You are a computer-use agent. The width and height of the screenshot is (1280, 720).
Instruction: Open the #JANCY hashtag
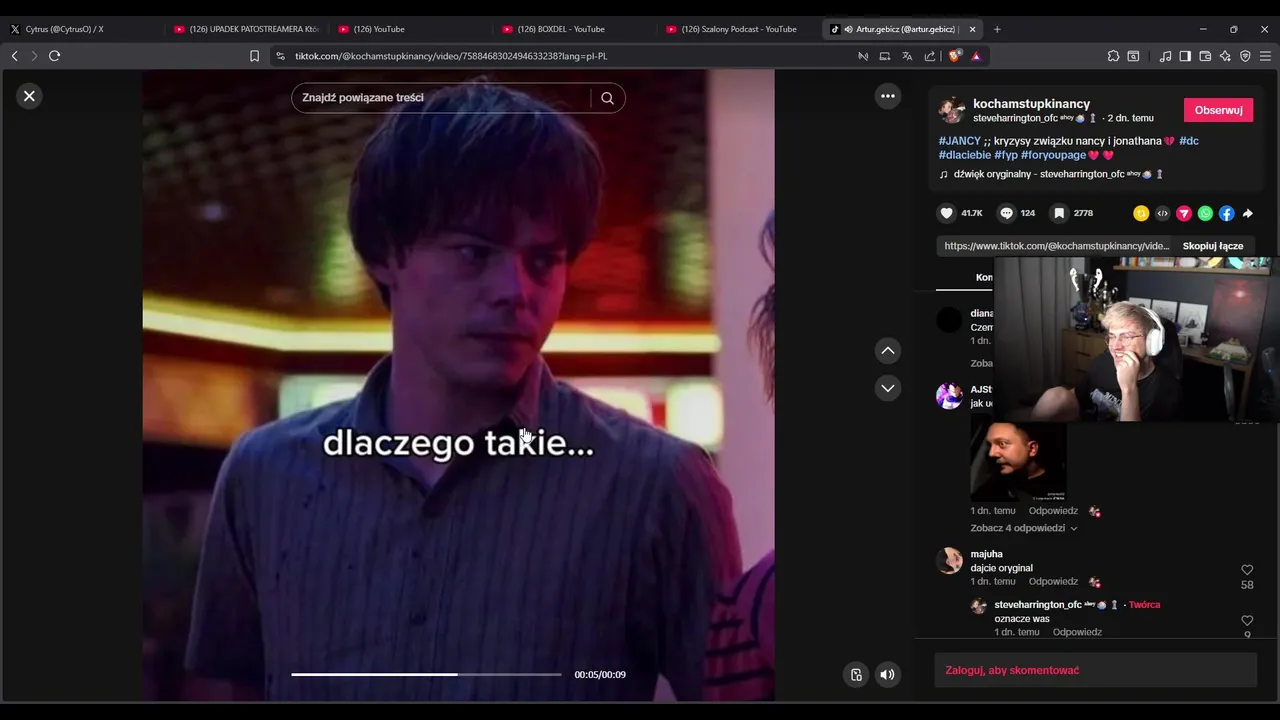tap(960, 141)
